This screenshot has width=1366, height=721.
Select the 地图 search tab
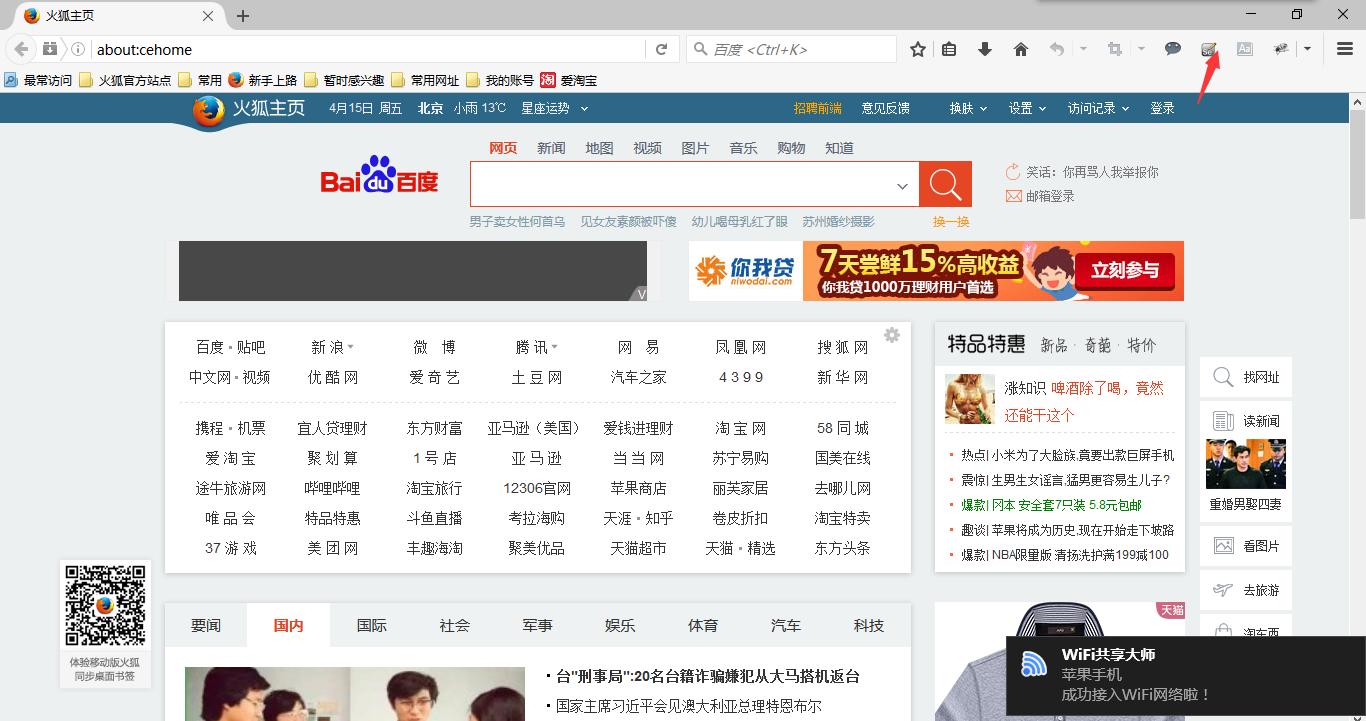pyautogui.click(x=599, y=148)
